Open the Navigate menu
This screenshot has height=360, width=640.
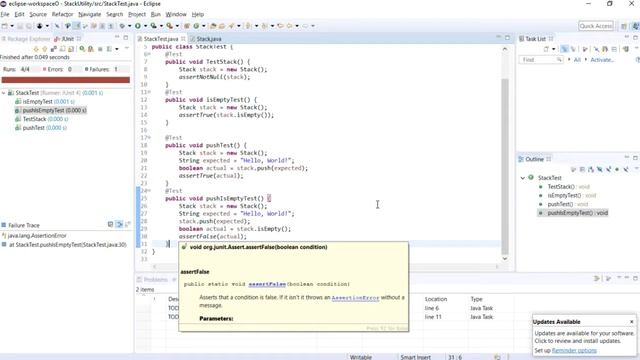click(x=89, y=14)
